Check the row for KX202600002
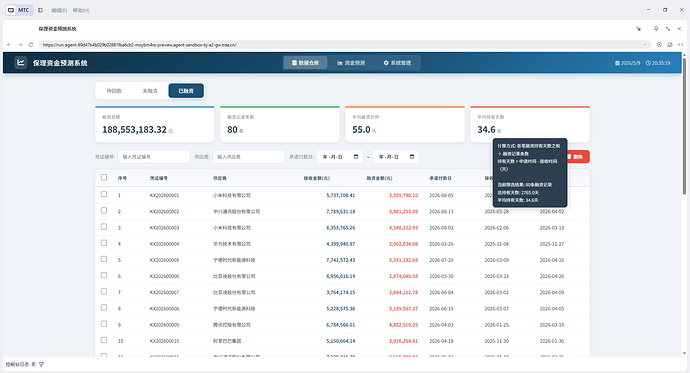690x373 pixels. (104, 210)
